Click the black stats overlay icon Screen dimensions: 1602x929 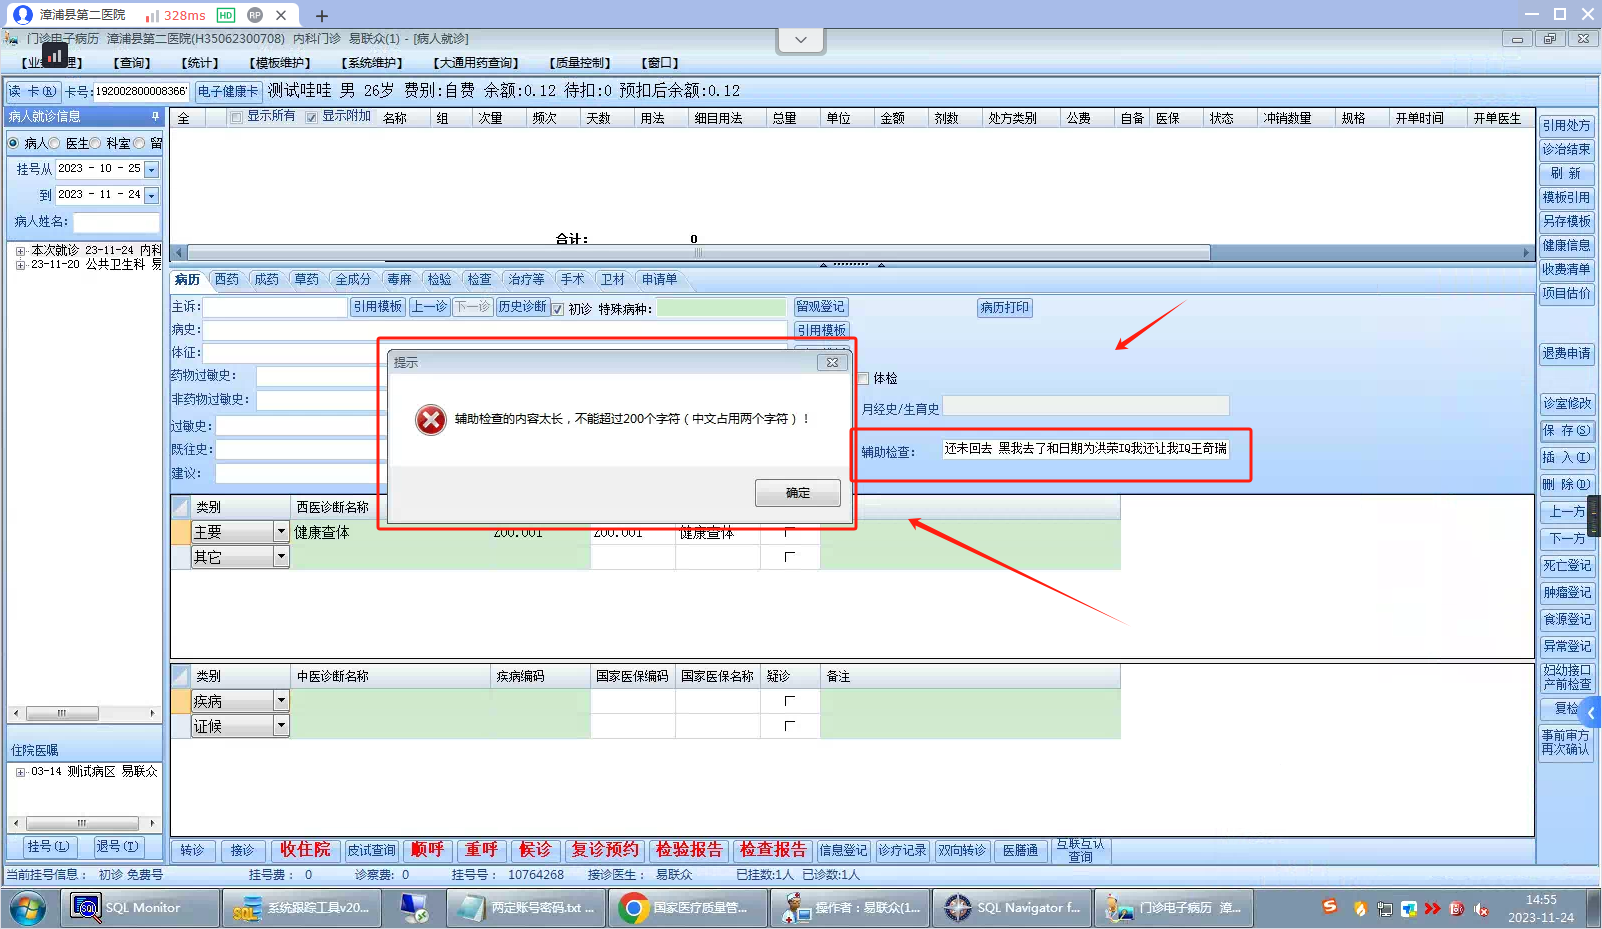coord(55,56)
